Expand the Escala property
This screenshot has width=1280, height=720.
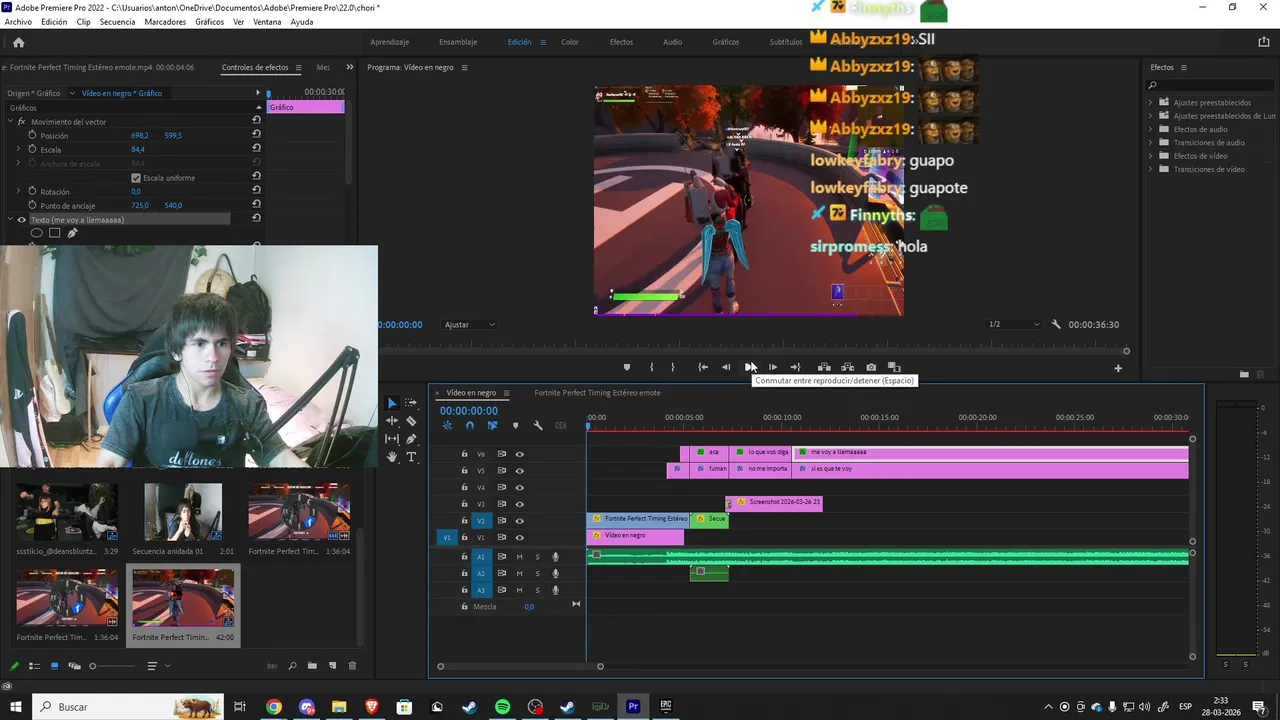pyautogui.click(x=18, y=149)
